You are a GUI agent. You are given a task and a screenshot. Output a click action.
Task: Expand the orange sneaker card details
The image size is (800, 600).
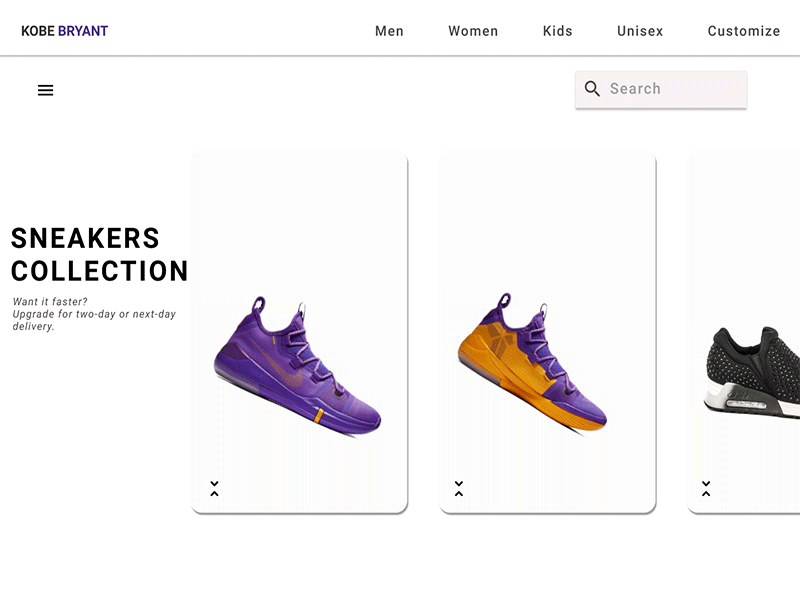point(459,489)
